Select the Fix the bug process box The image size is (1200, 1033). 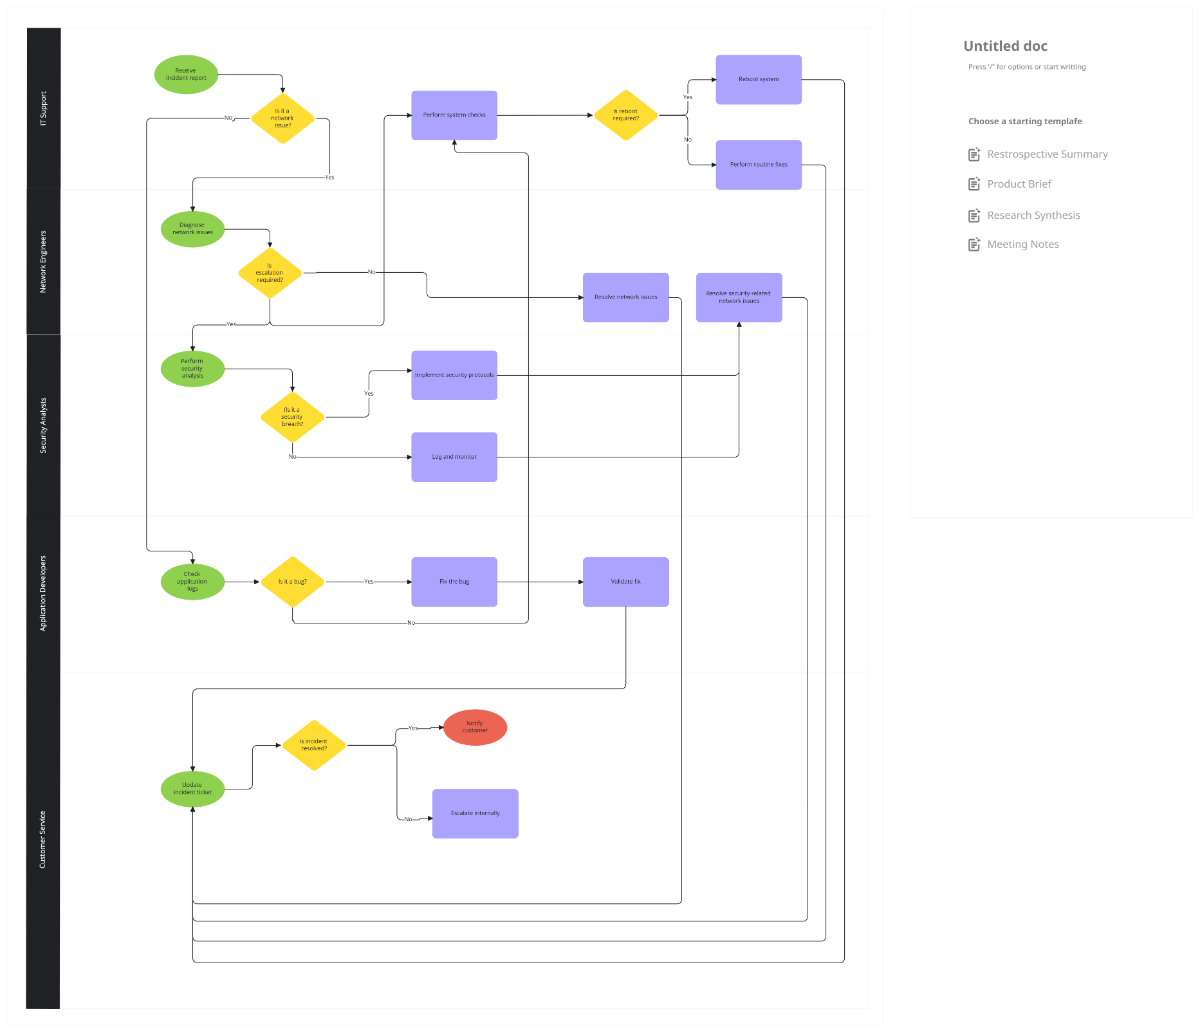(x=454, y=581)
